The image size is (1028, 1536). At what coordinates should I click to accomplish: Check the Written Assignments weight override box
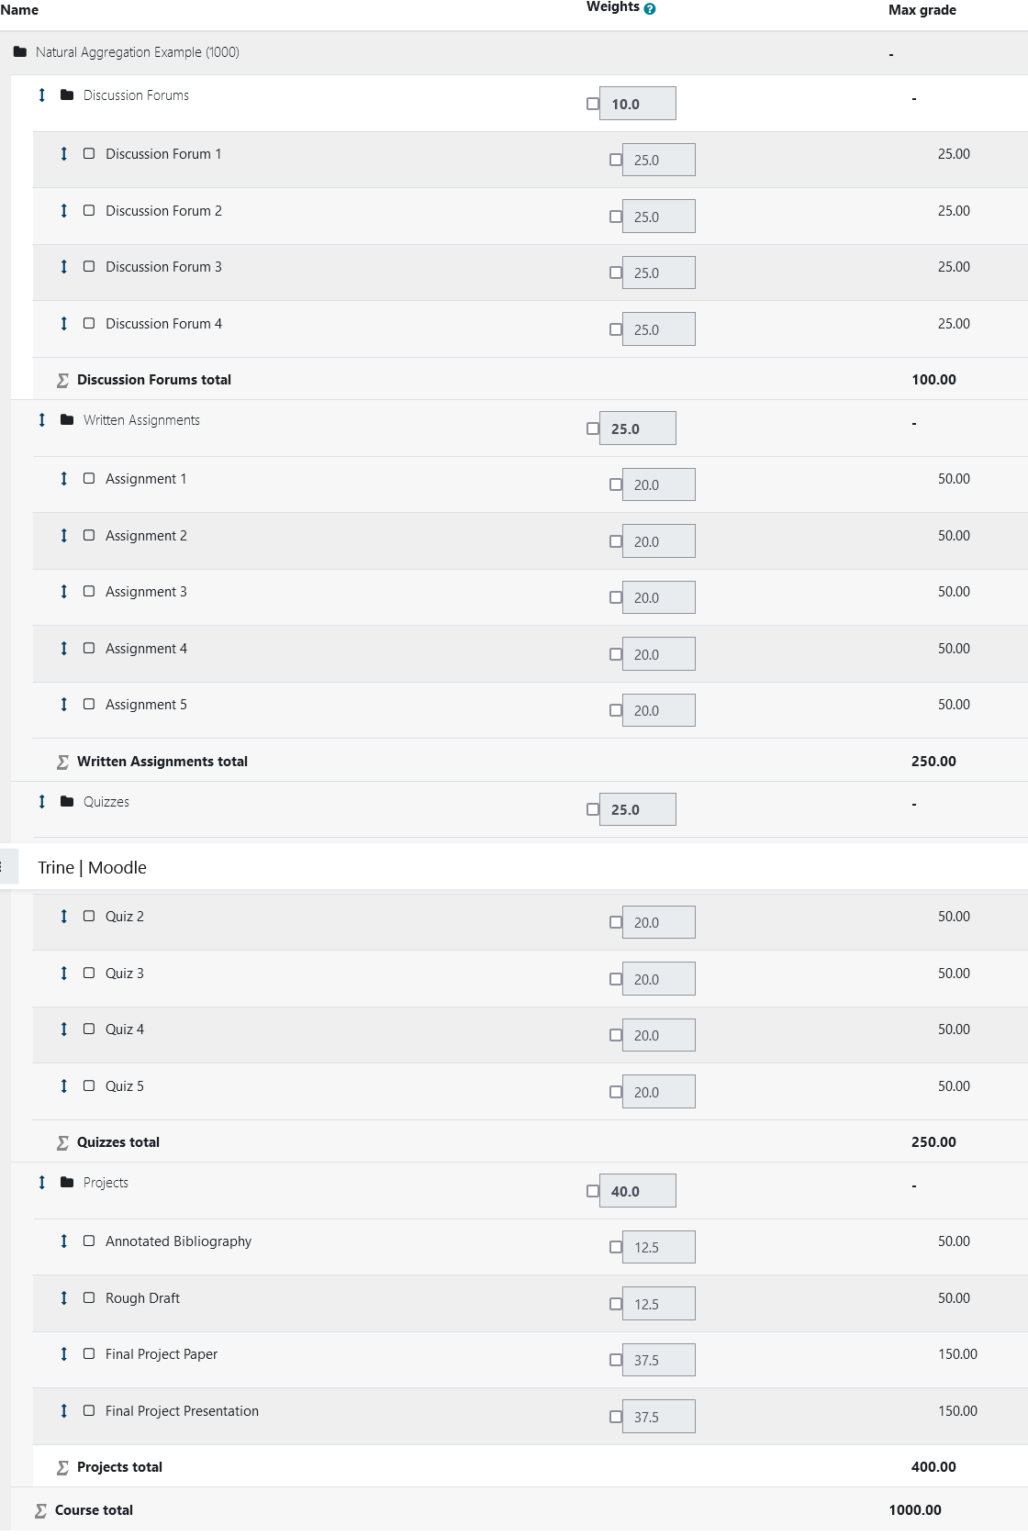(591, 427)
